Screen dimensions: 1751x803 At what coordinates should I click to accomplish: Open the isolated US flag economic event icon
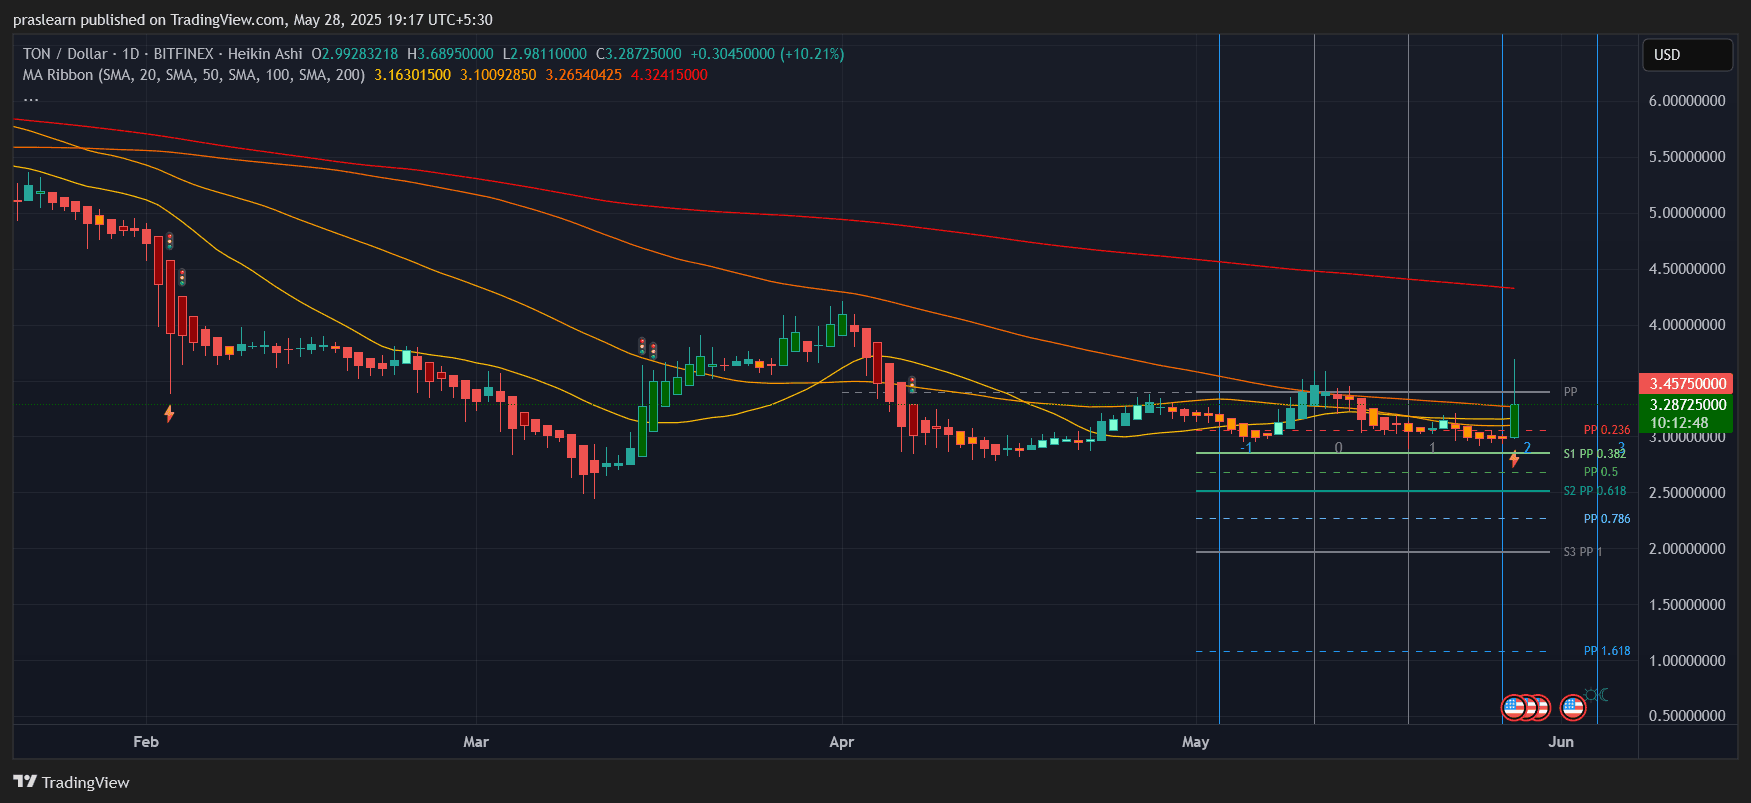pos(1572,708)
